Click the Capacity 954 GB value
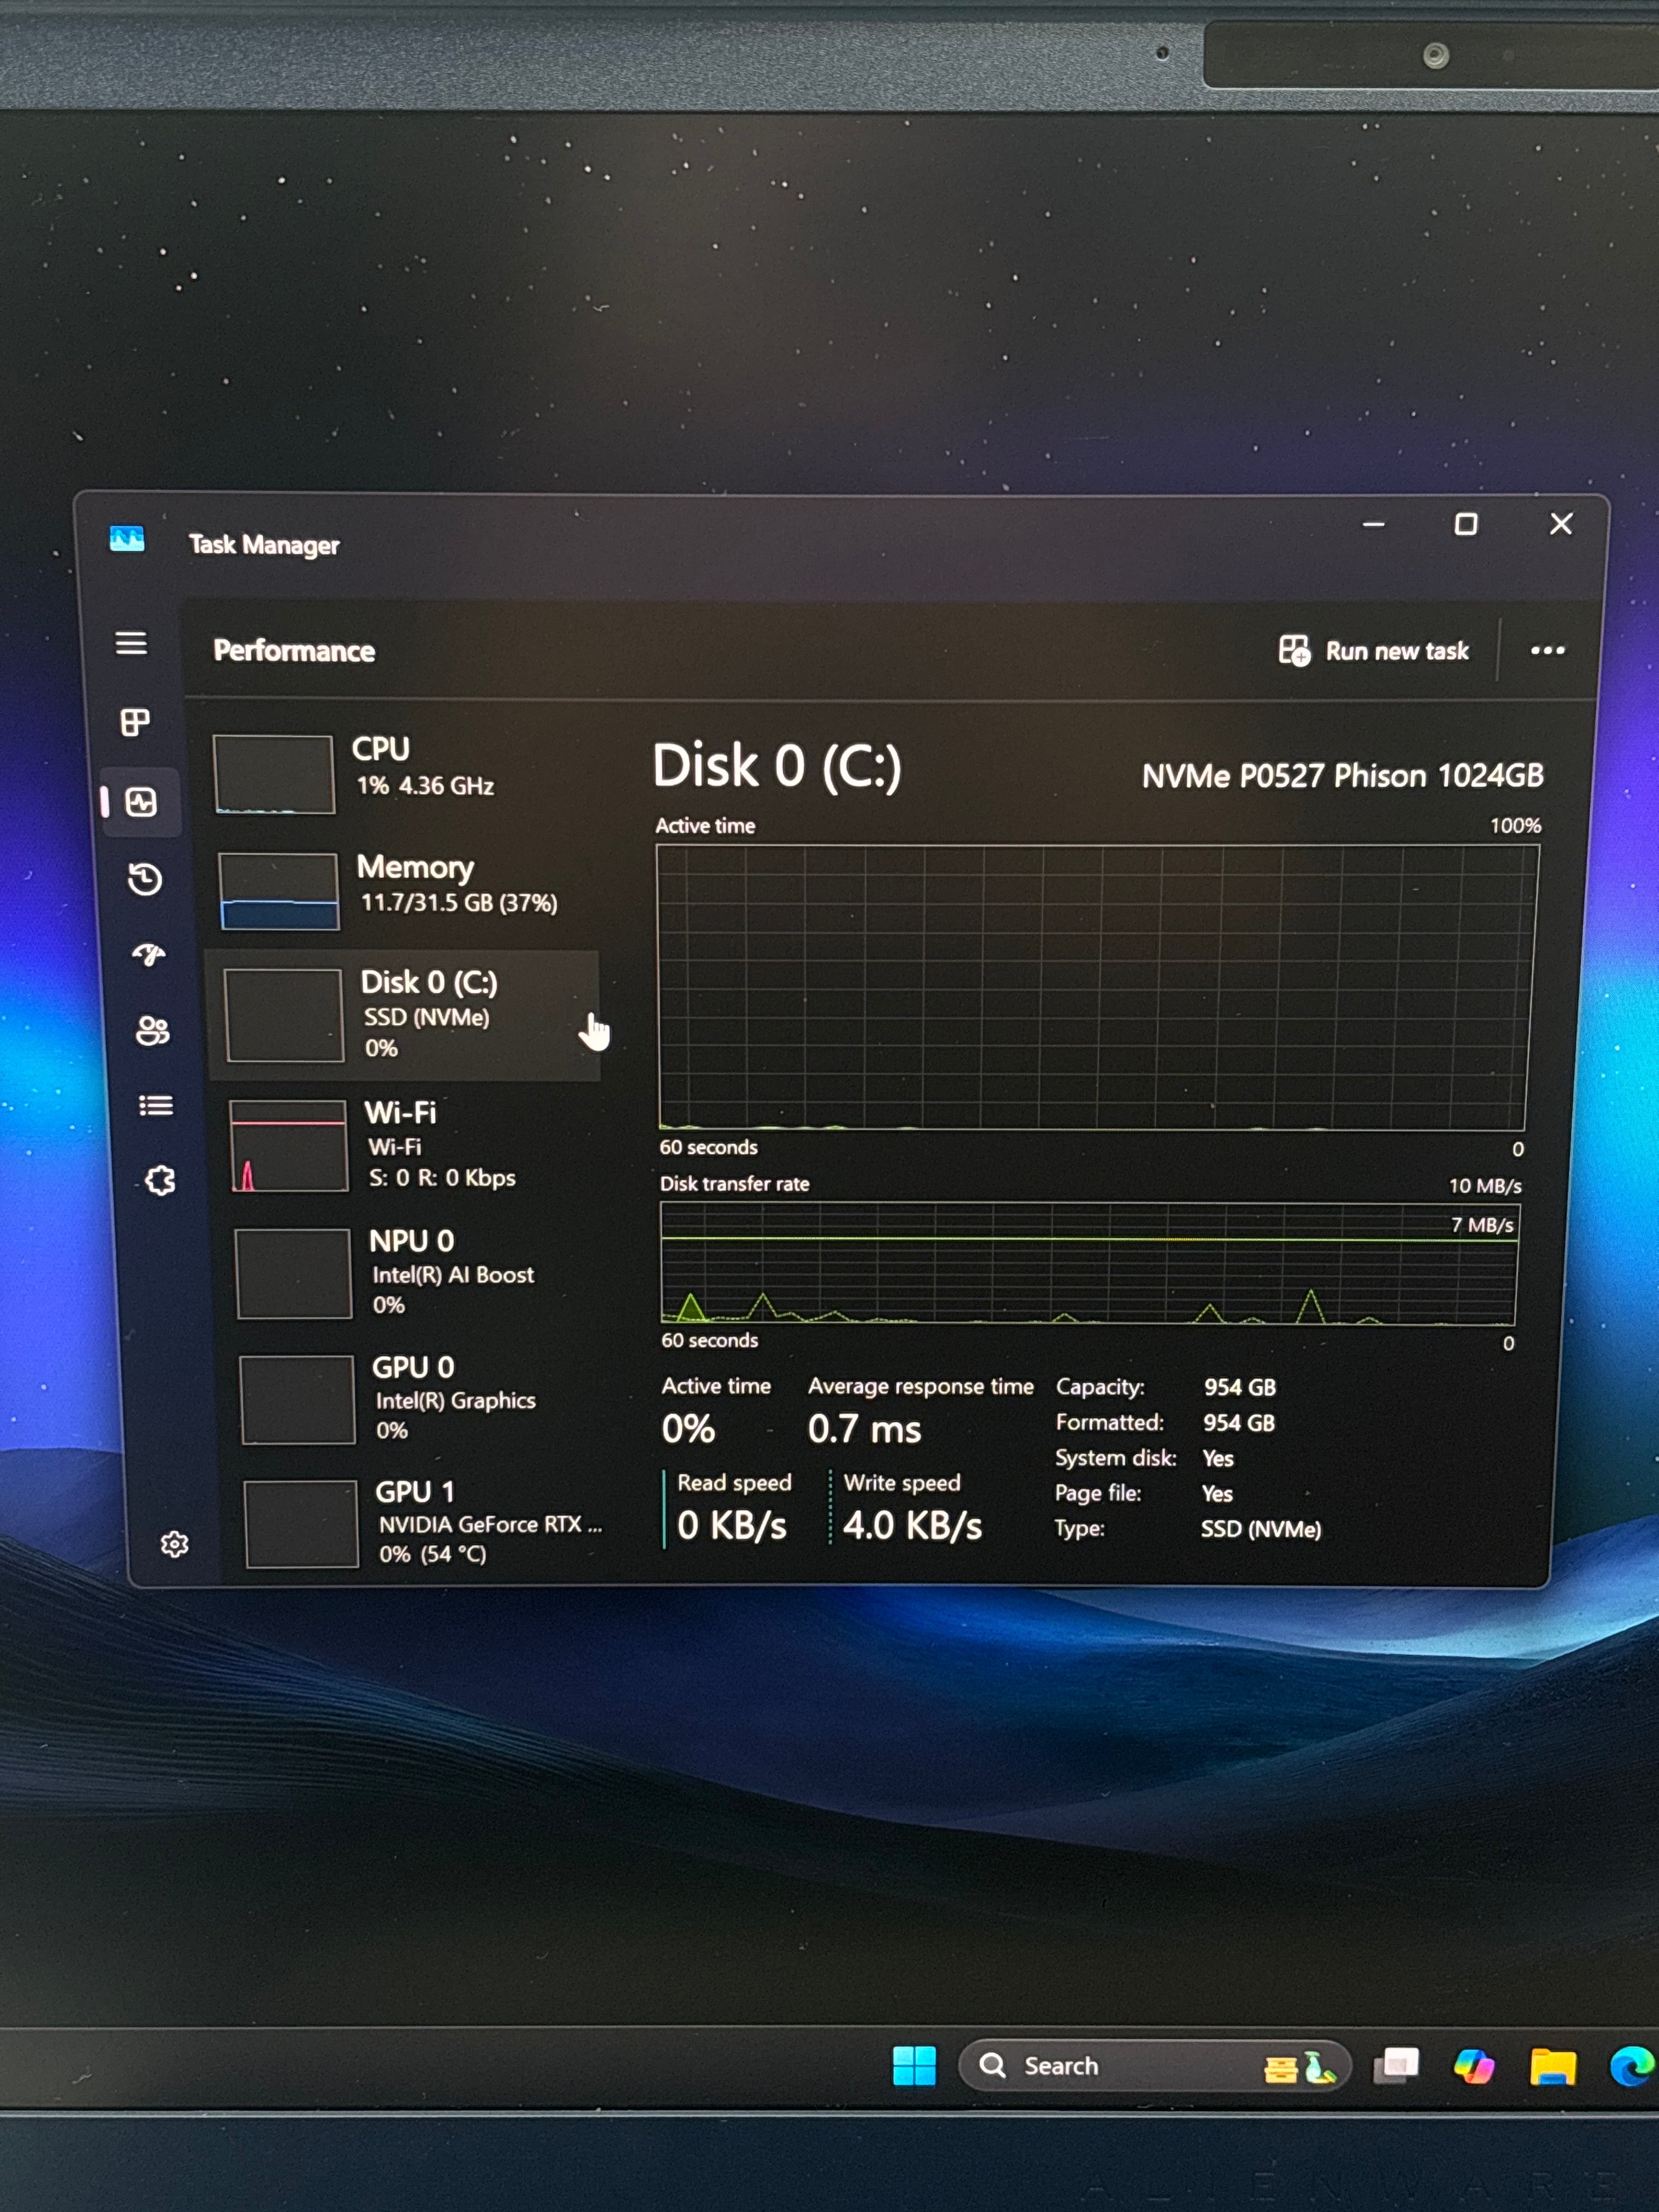Screen dimensions: 1659x2212 1240,1387
